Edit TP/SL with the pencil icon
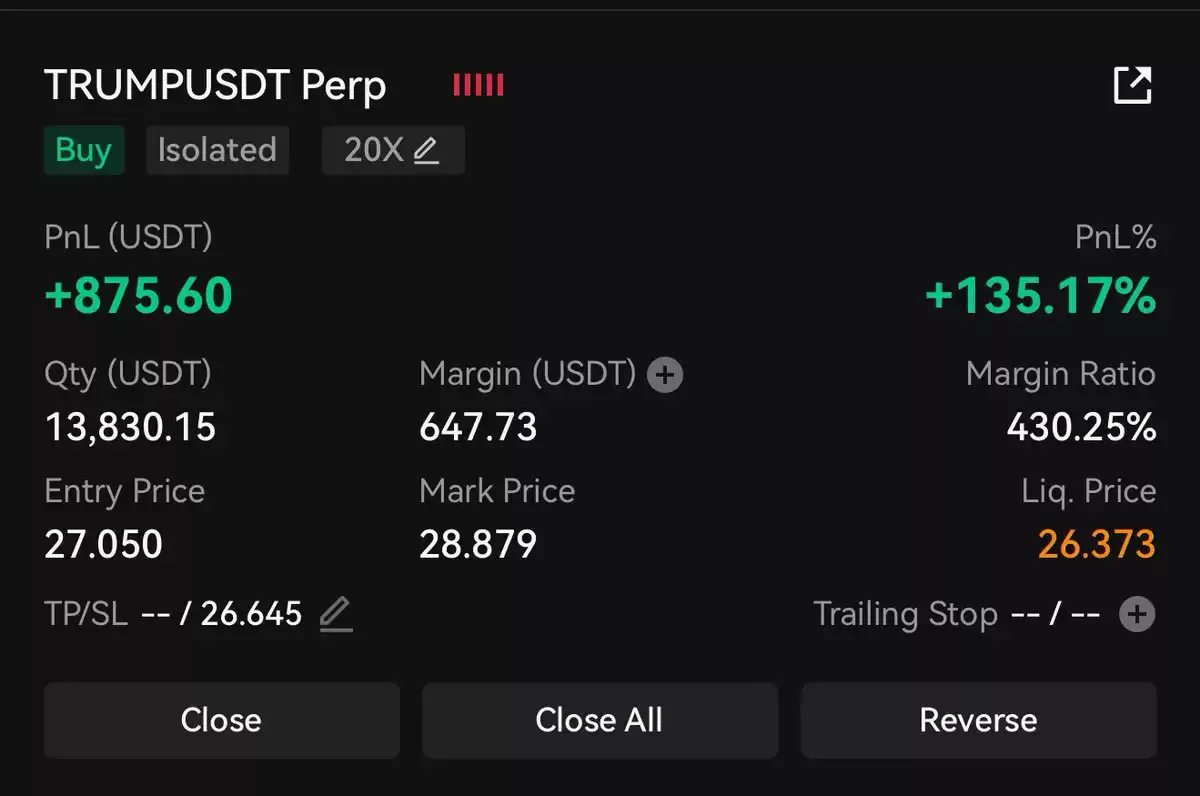 pyautogui.click(x=336, y=614)
